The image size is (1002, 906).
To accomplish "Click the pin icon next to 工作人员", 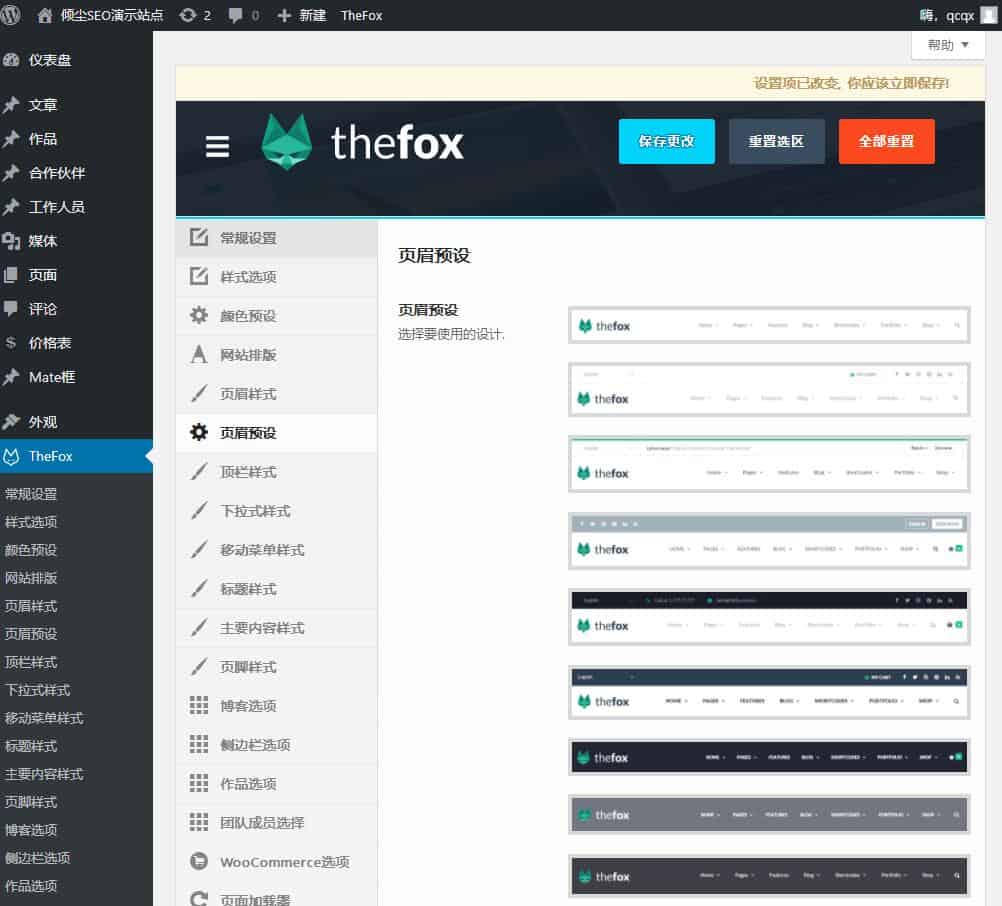I will [x=11, y=206].
